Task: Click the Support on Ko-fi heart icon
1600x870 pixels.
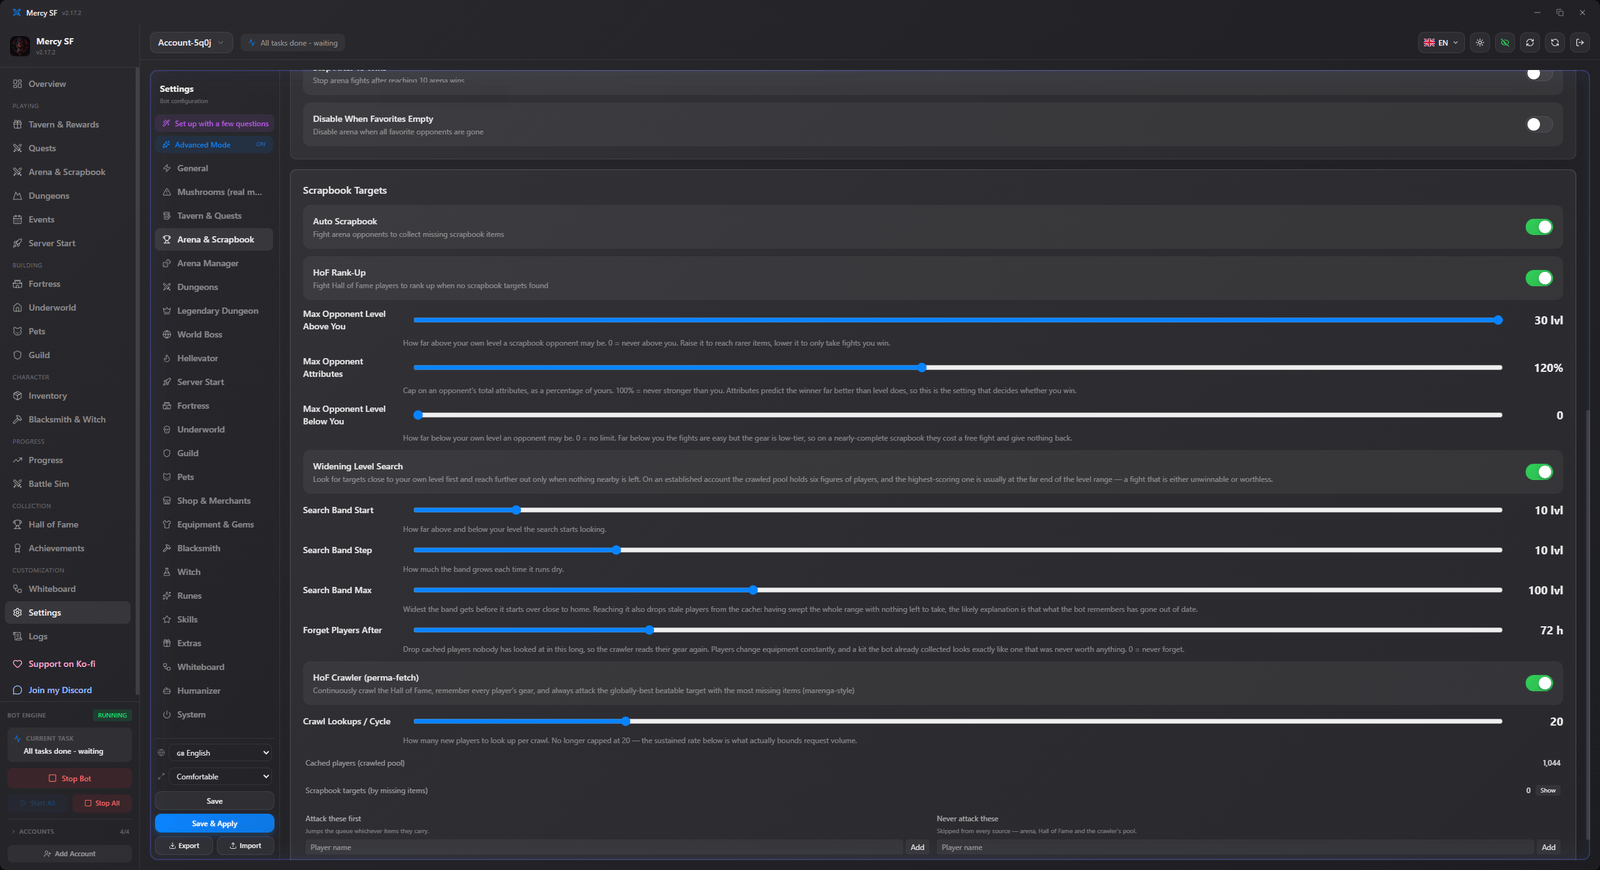Action: click(x=18, y=664)
